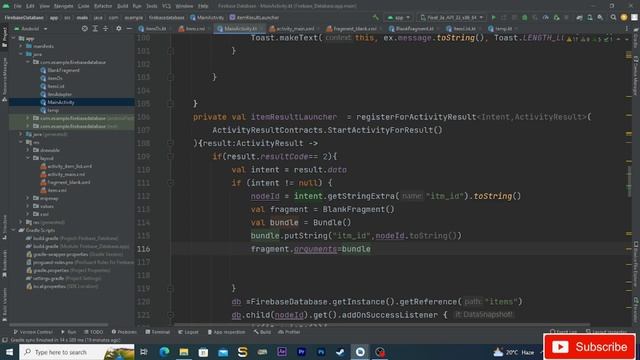The height and width of the screenshot is (360, 640).
Task: Expand the manifests folder
Action: point(21,47)
